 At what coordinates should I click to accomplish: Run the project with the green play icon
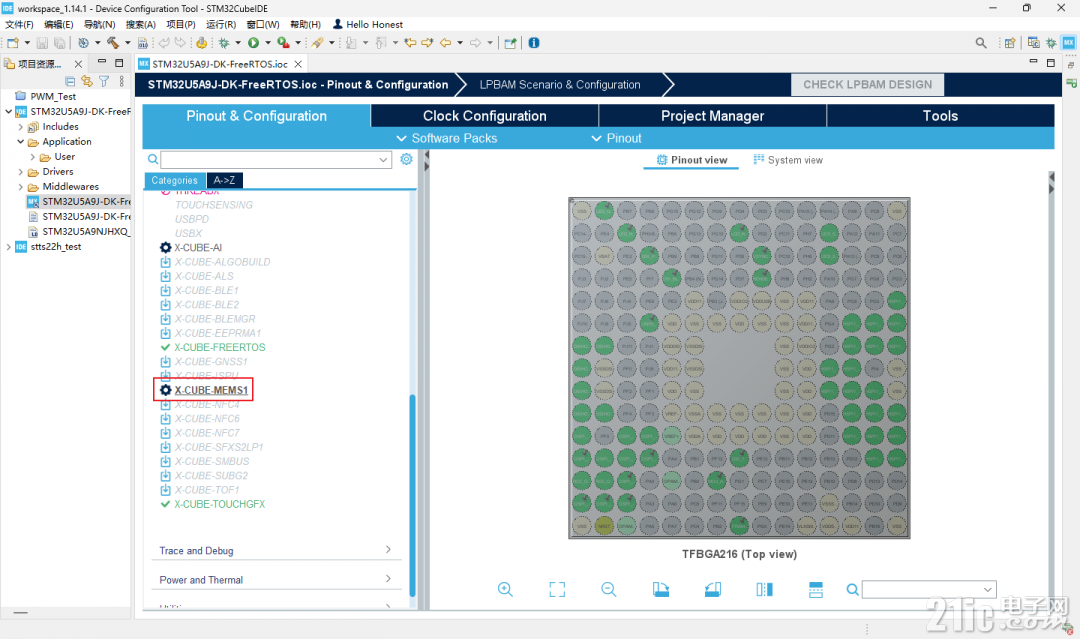coord(253,43)
